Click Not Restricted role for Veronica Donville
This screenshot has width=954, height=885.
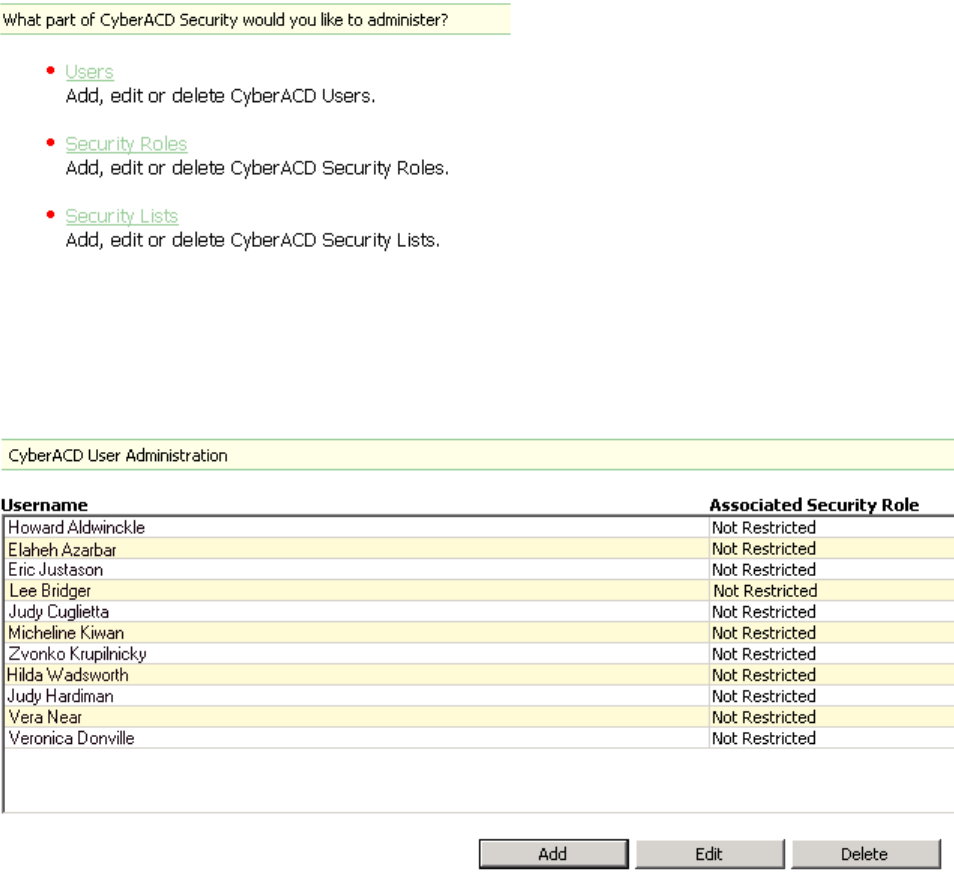764,738
